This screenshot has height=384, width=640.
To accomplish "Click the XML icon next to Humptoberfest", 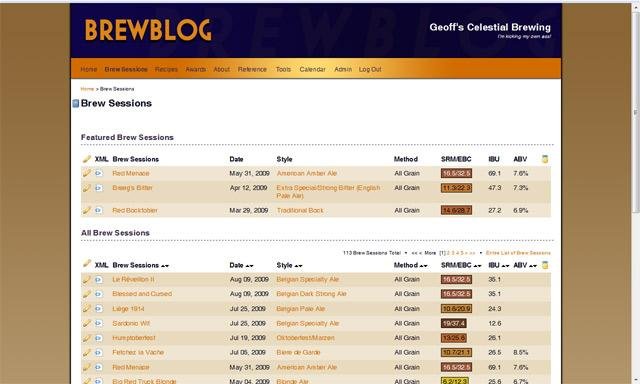I will point(99,338).
